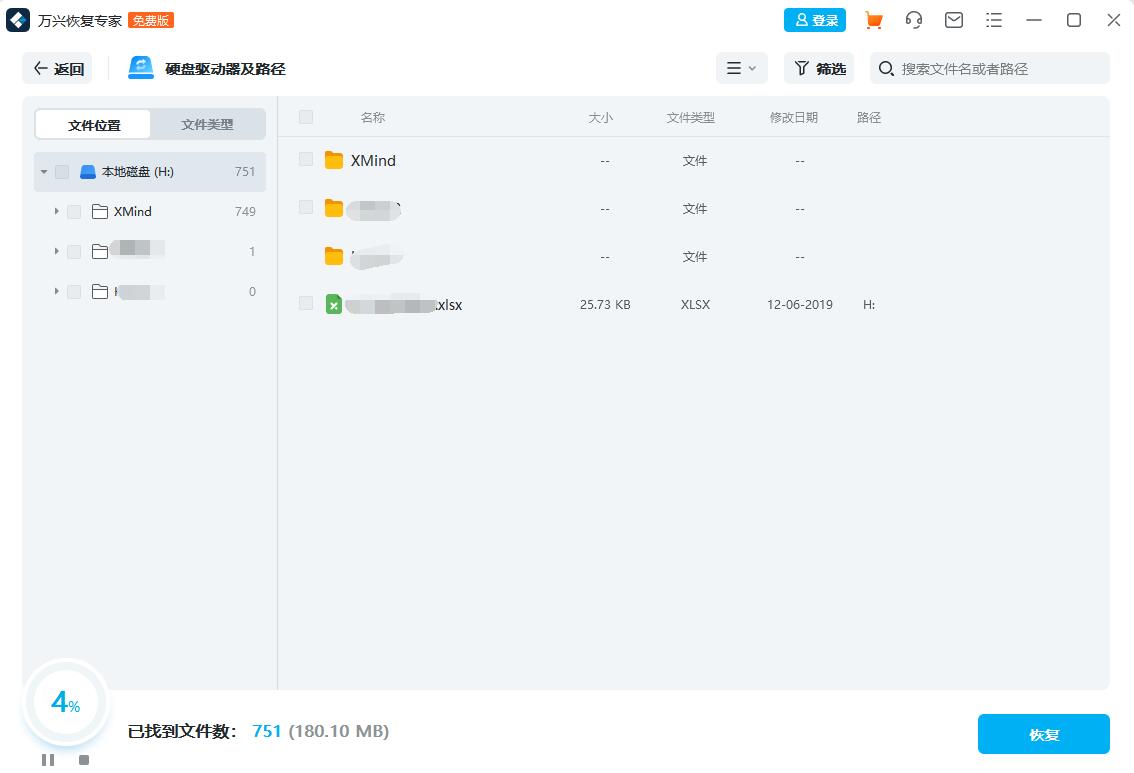This screenshot has height=773, width=1134.
Task: Click the 返回 back button
Action: point(57,68)
